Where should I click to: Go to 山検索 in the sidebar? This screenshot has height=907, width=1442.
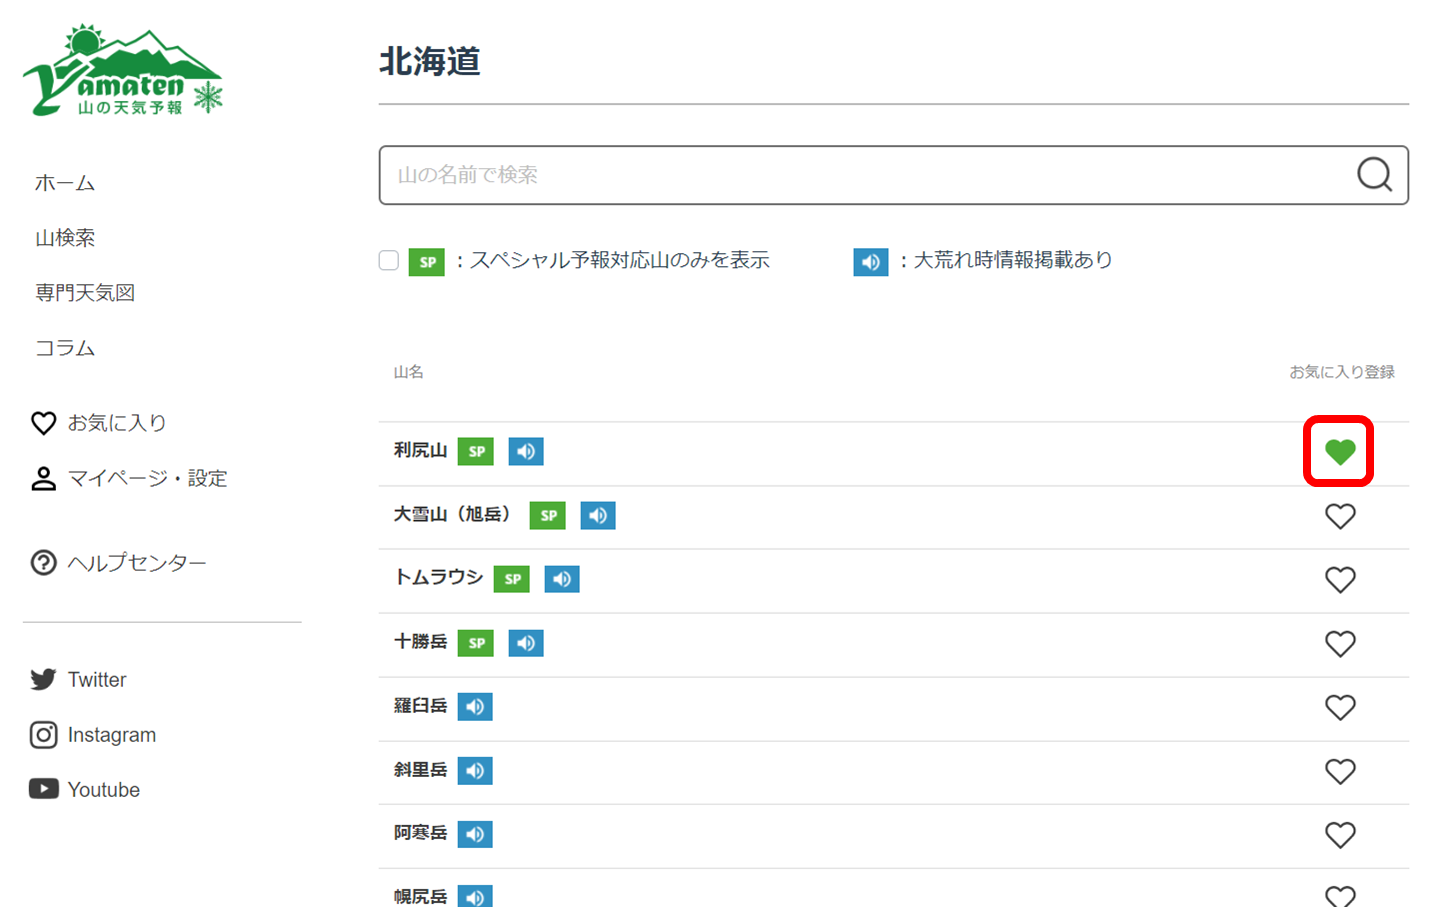point(65,238)
